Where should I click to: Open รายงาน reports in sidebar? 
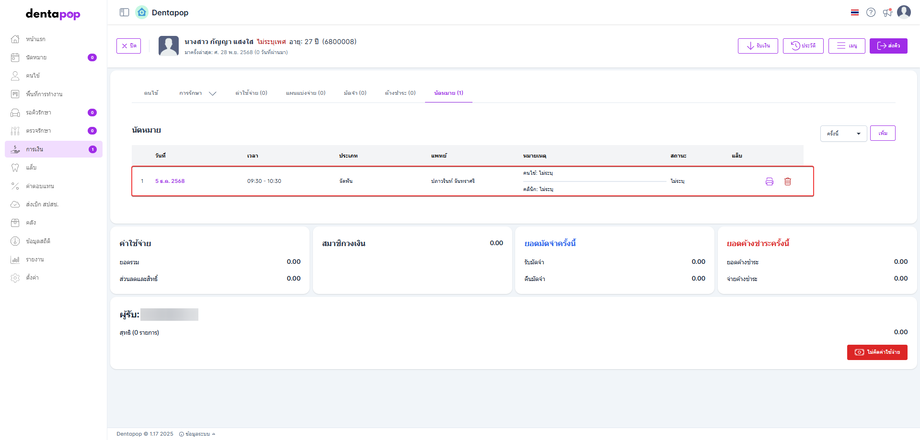(x=35, y=259)
